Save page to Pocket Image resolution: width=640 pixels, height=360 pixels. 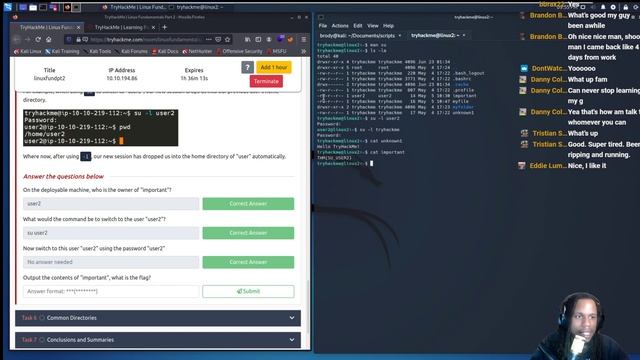click(218, 40)
